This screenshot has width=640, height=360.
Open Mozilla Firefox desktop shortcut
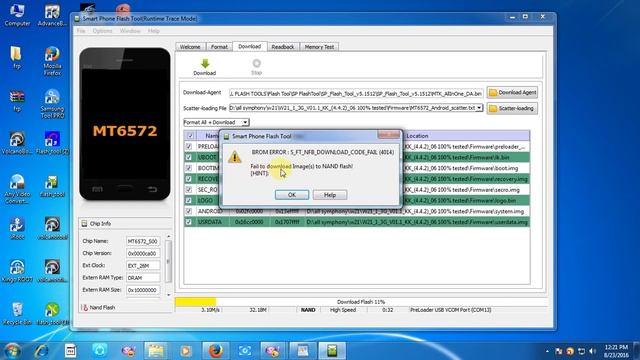(x=52, y=61)
